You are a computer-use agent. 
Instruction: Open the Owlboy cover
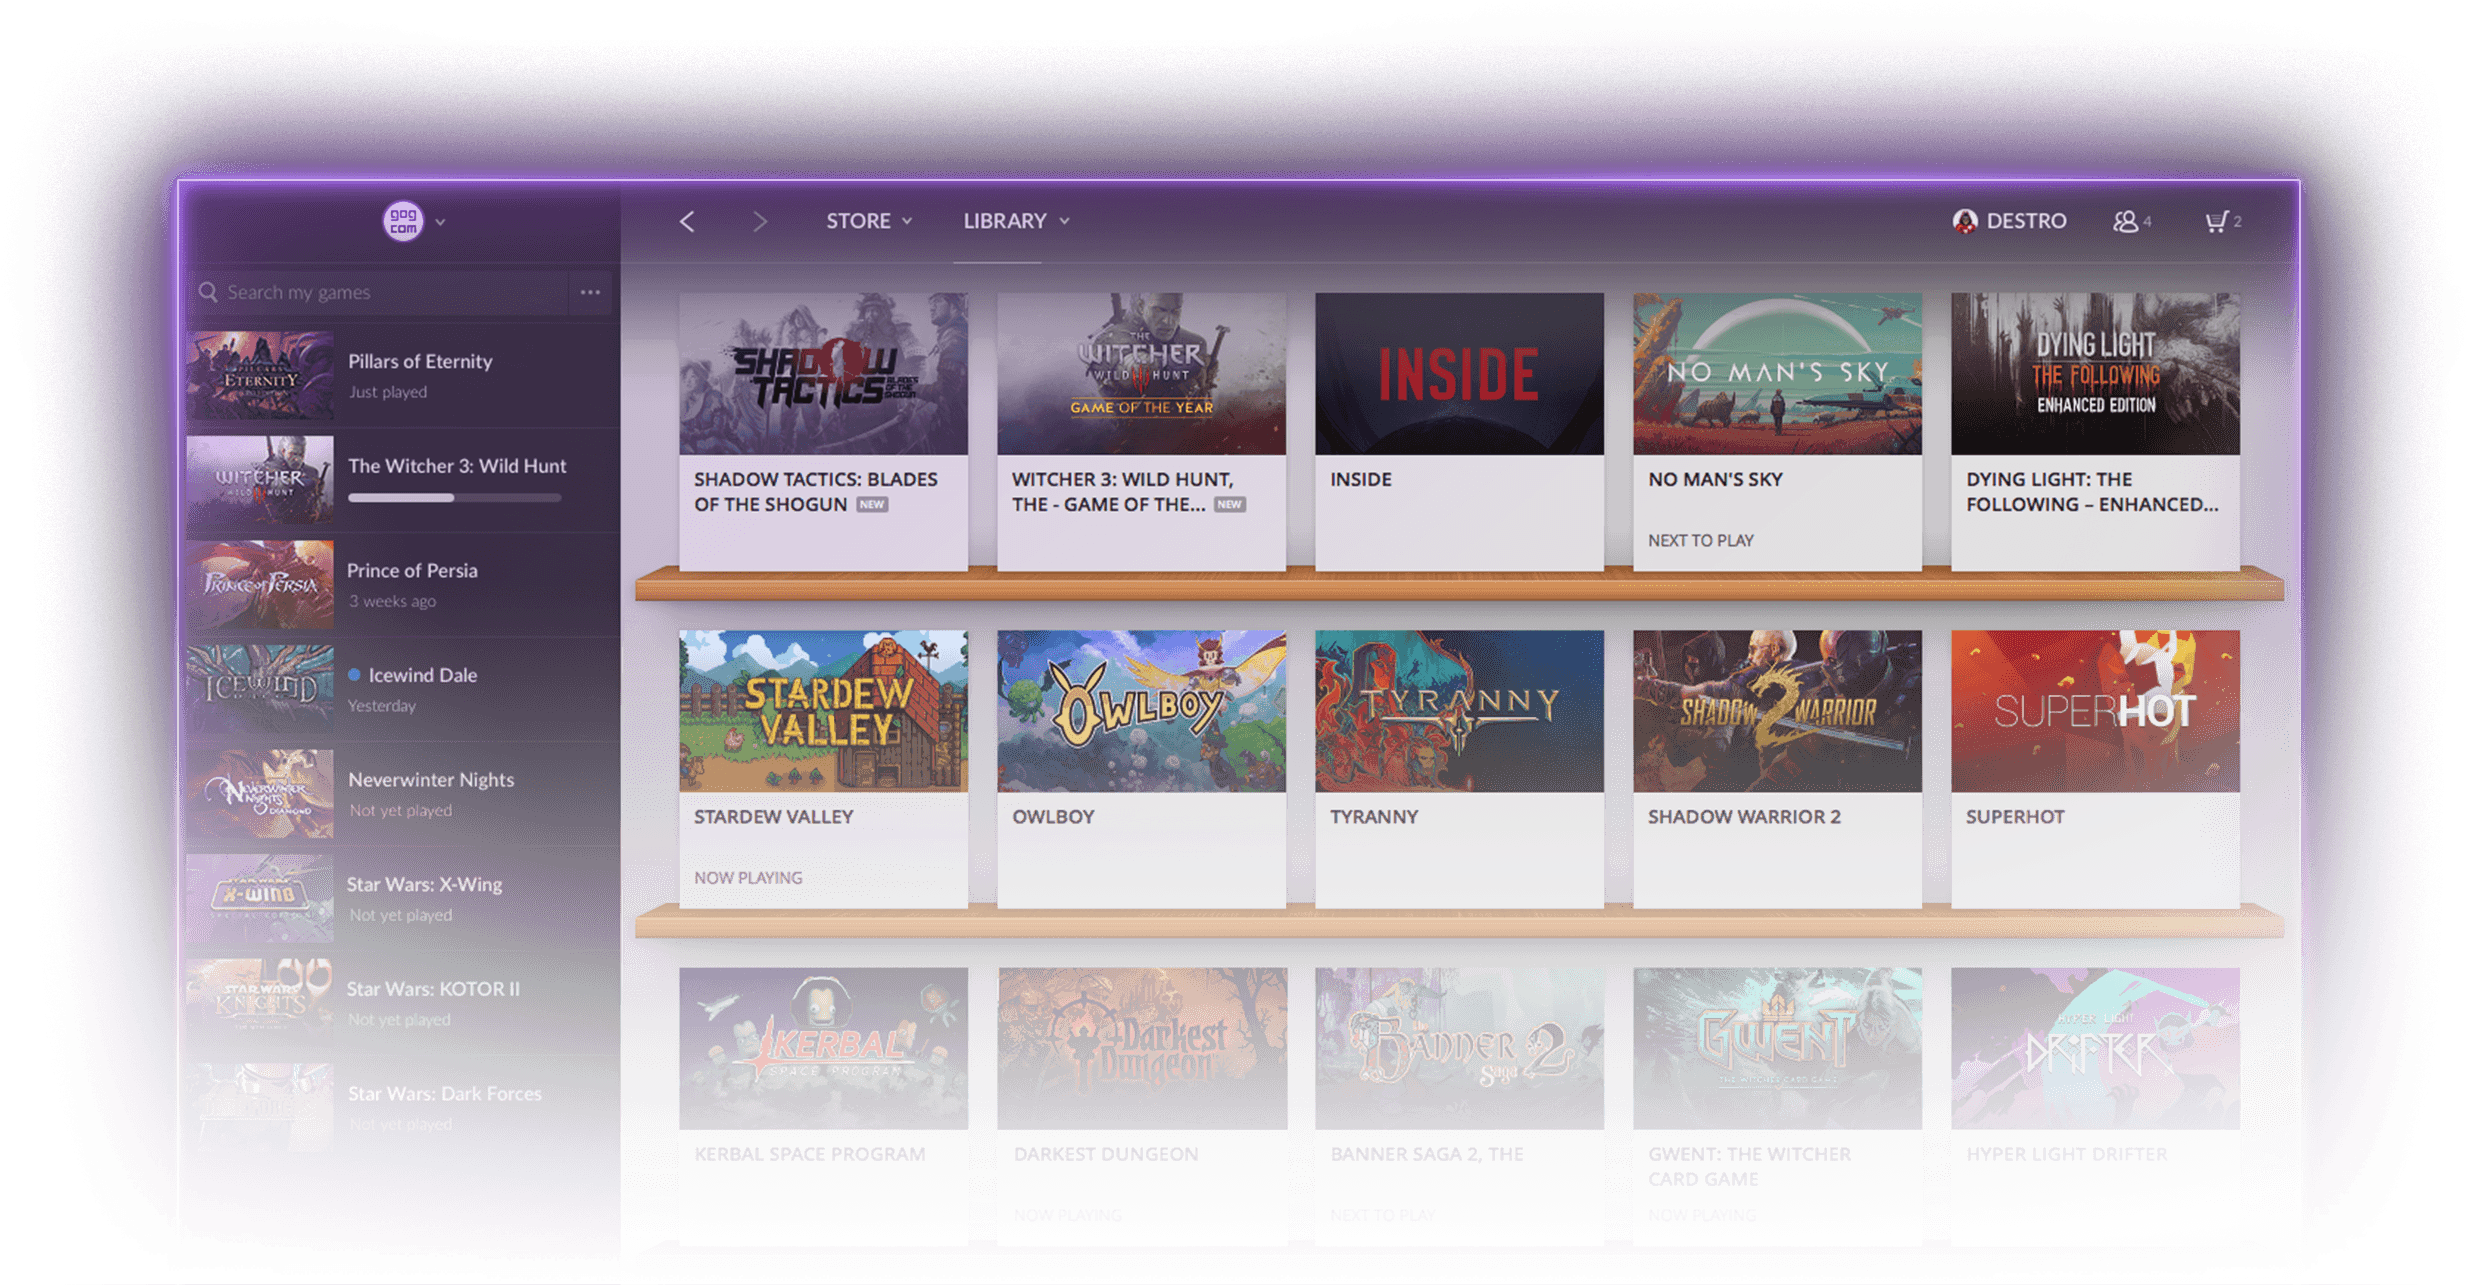1141,711
